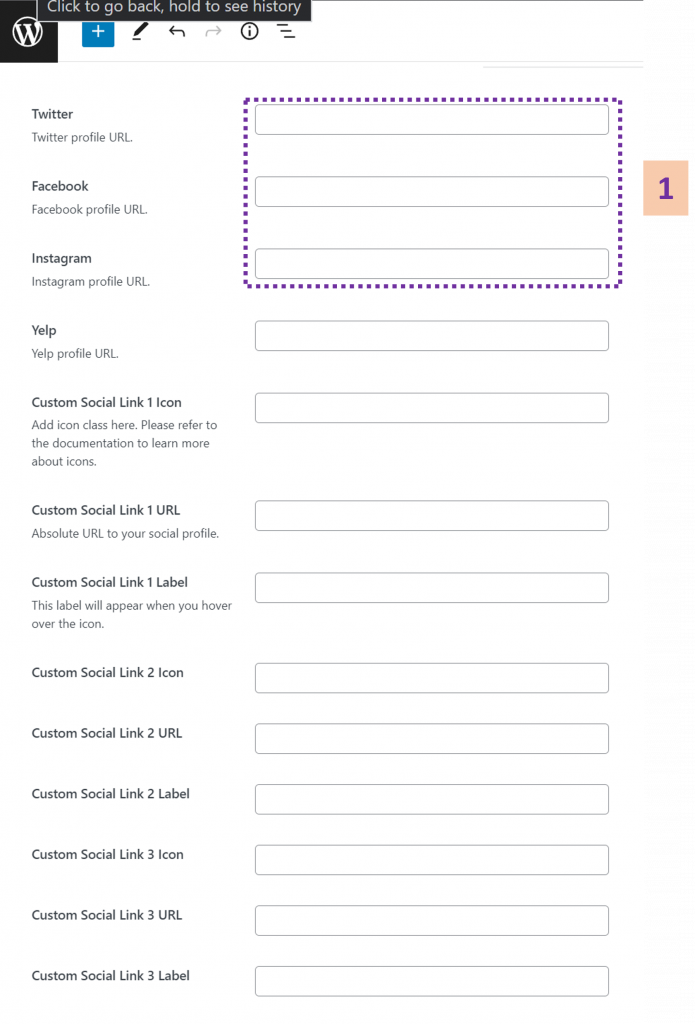Click the Twitter profile URL field
The width and height of the screenshot is (695, 1024).
pos(431,120)
